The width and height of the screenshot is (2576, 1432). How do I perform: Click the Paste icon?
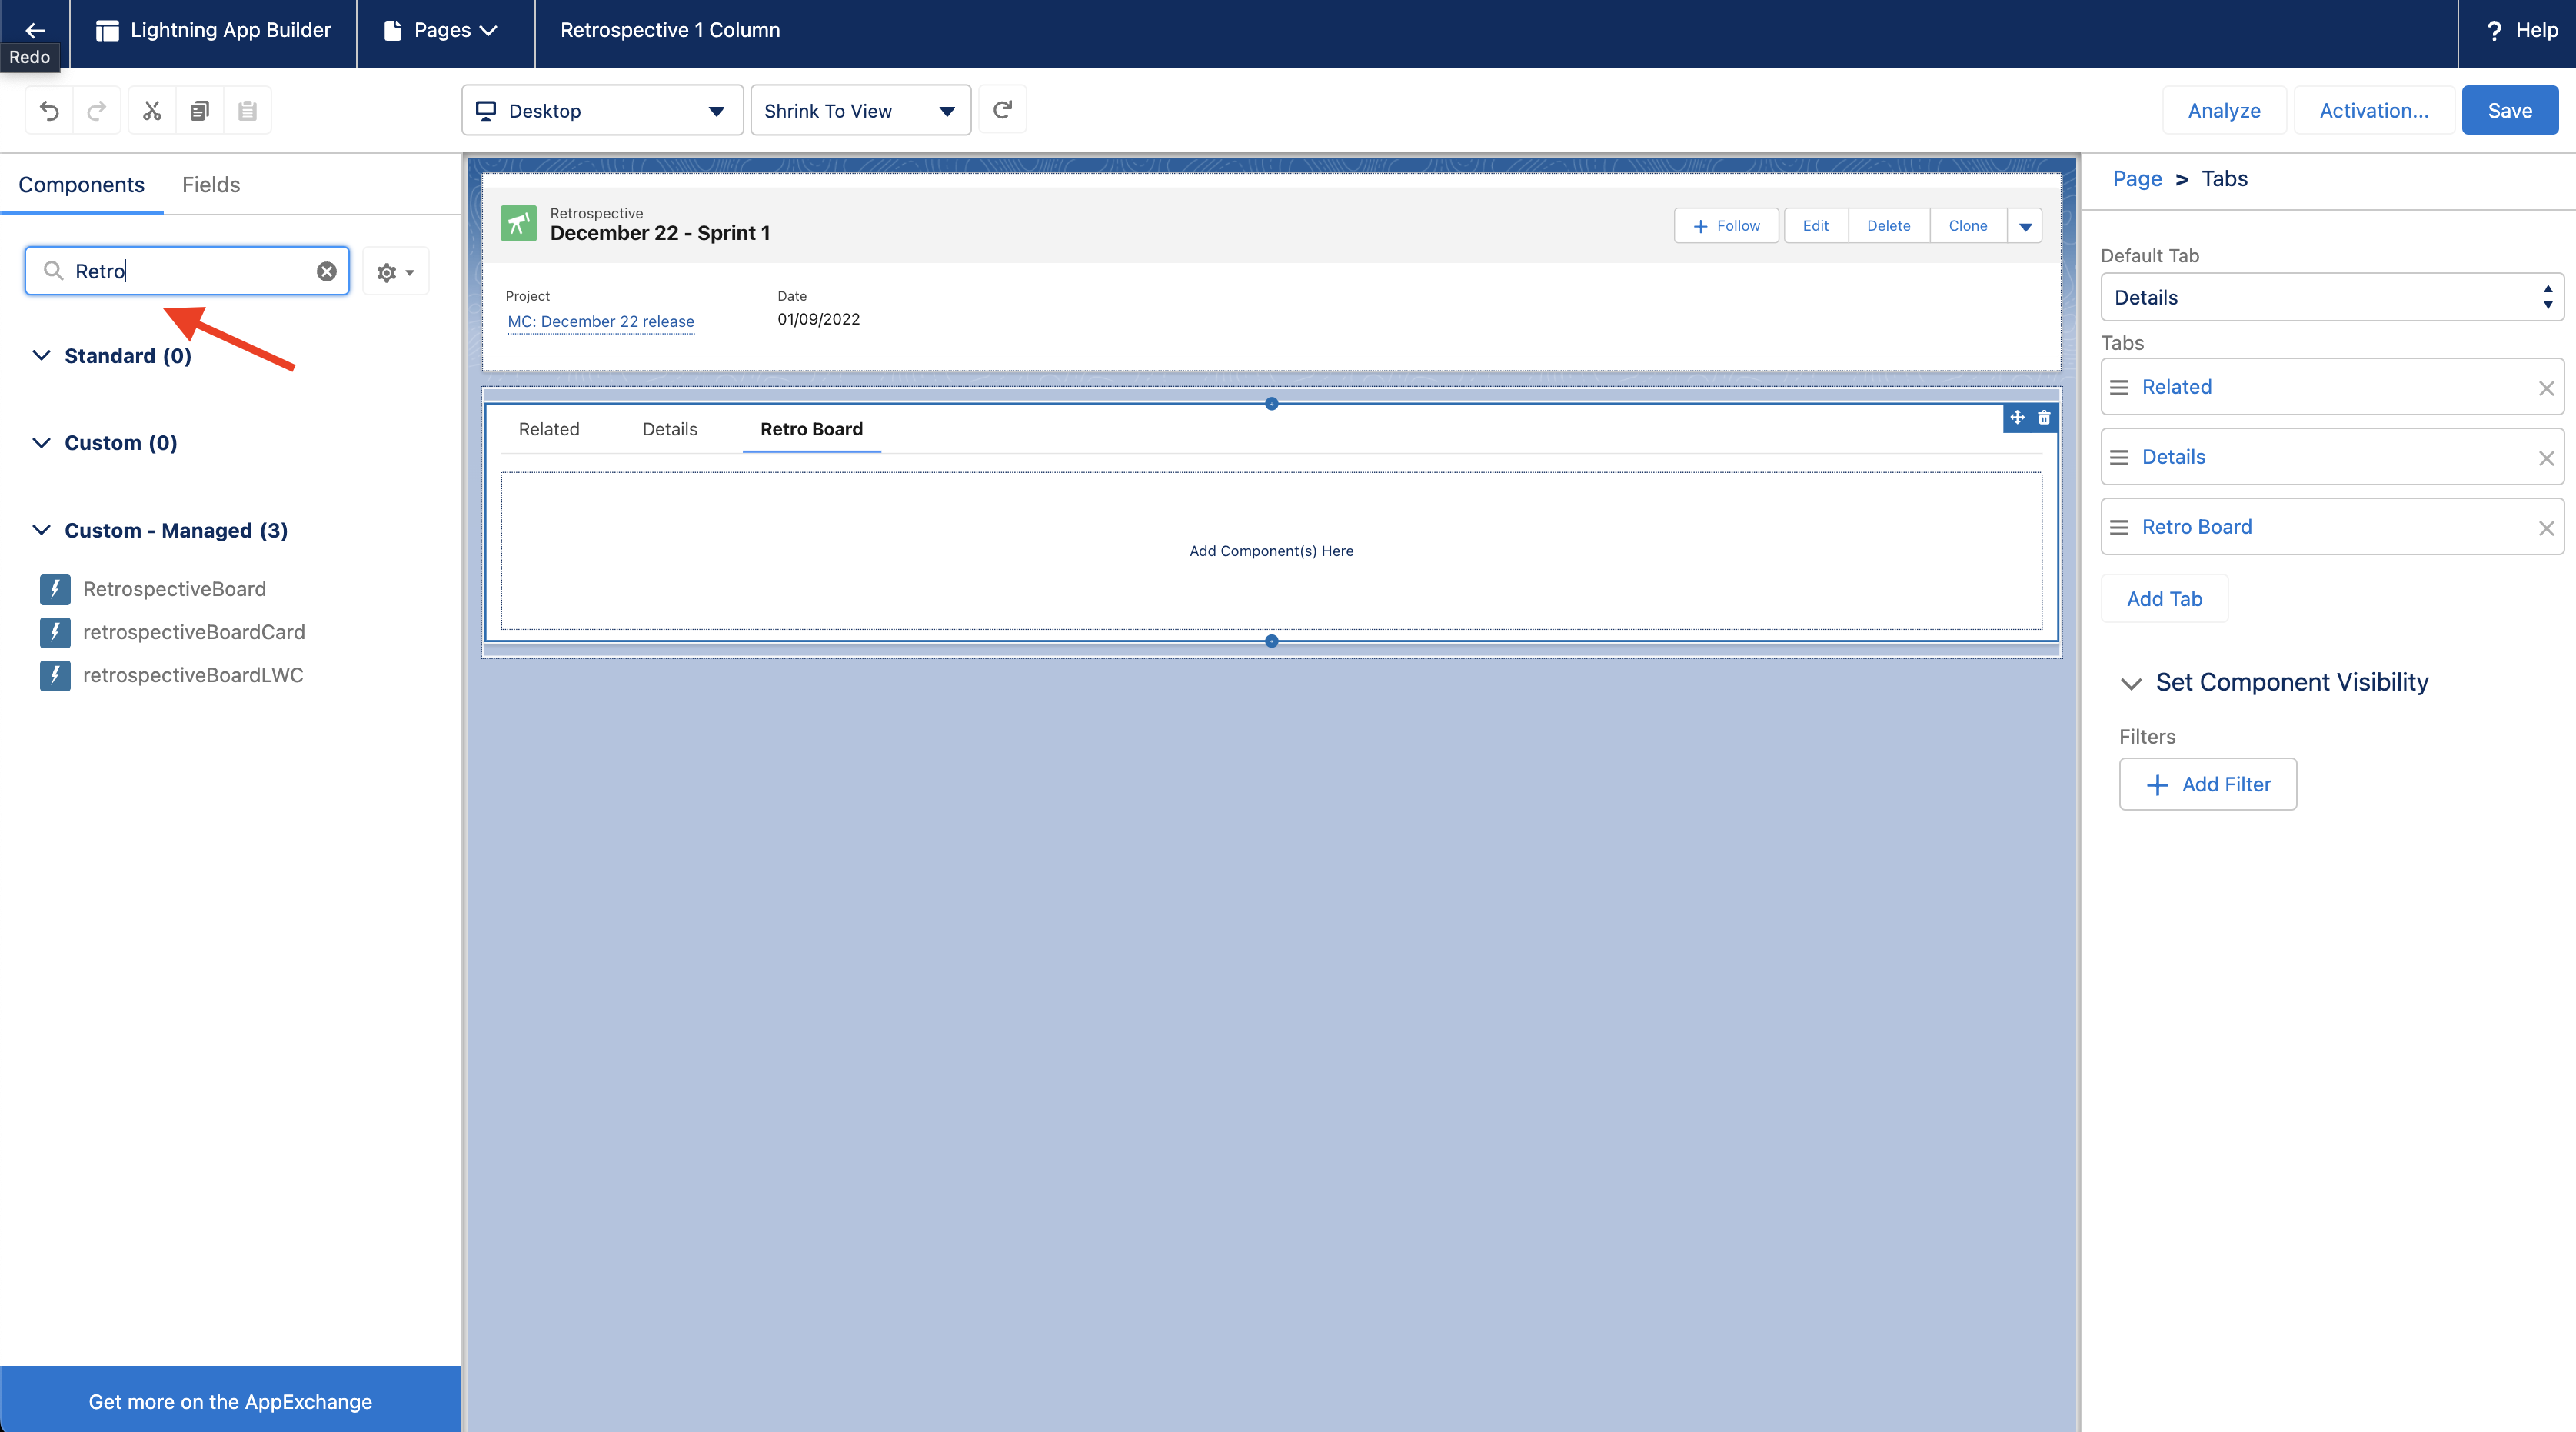tap(247, 110)
